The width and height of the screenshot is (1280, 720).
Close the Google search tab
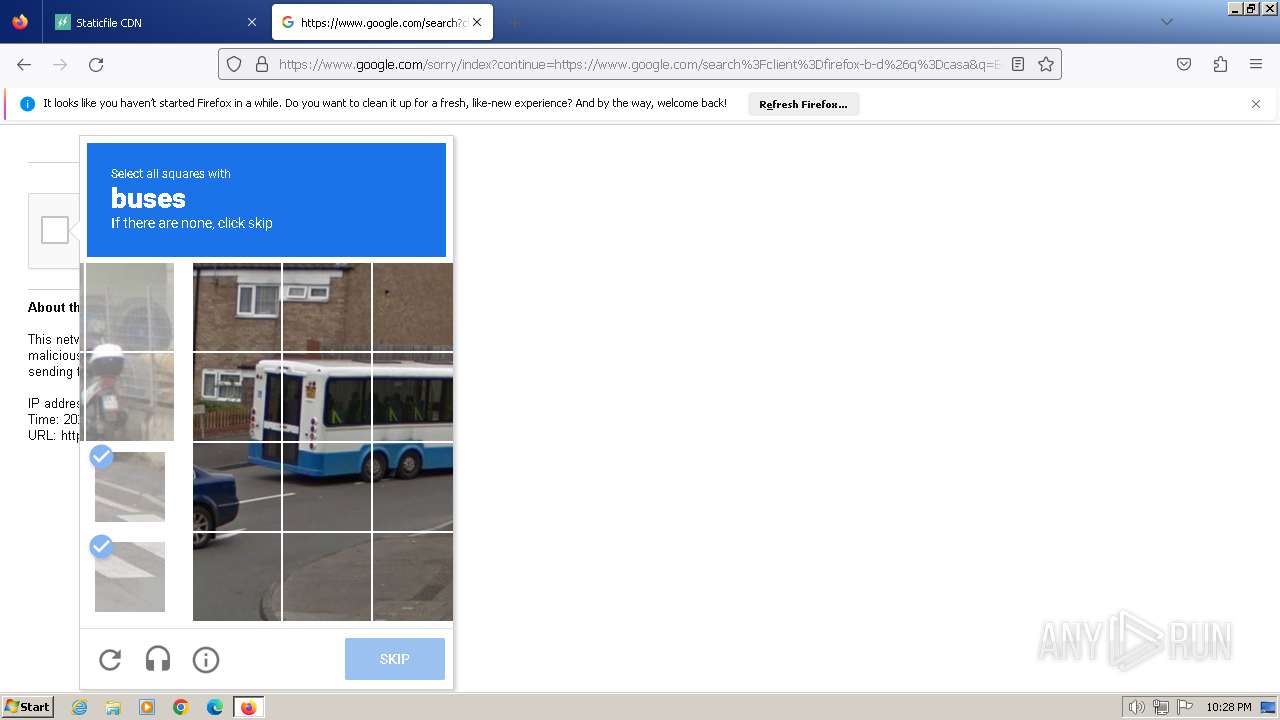pos(477,22)
